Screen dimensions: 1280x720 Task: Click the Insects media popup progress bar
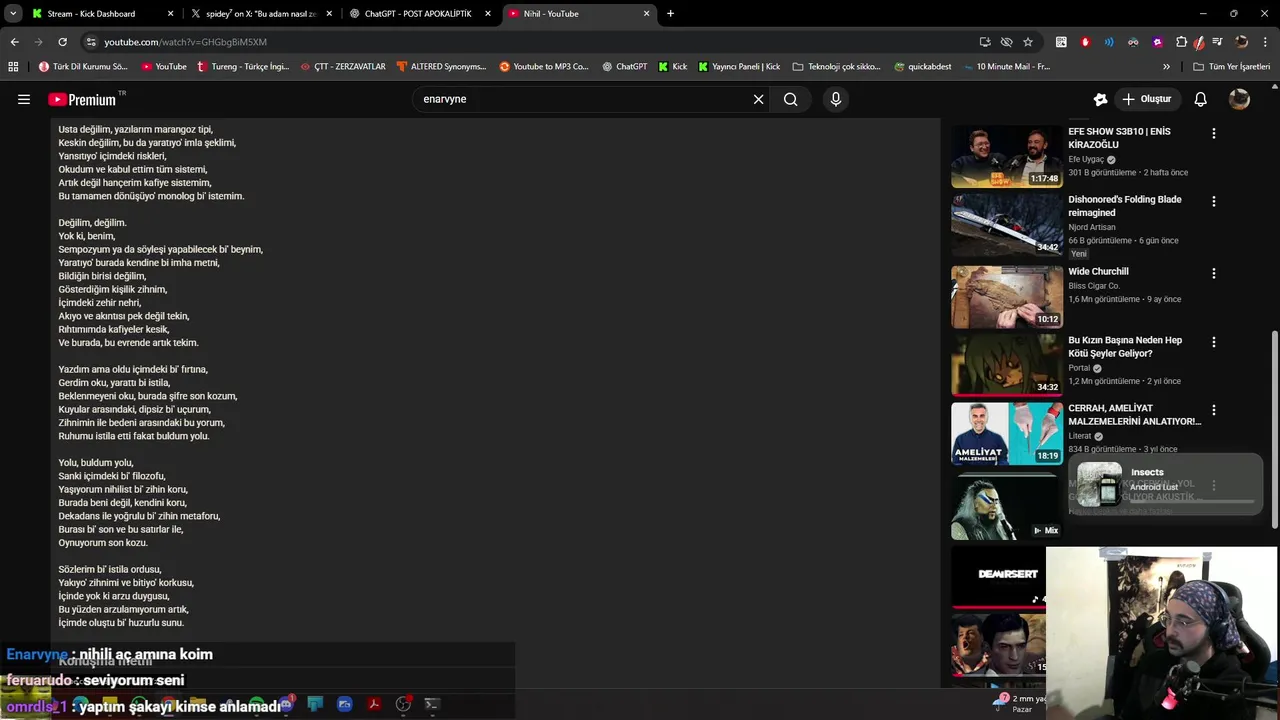(x=1190, y=501)
